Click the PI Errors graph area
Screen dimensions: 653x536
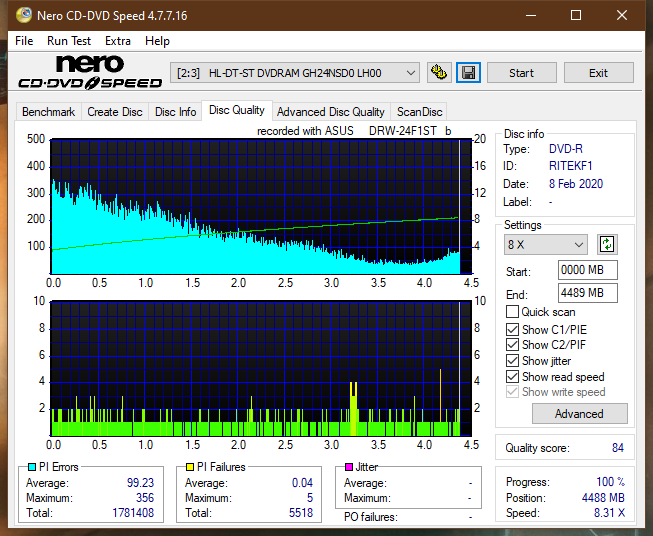[261, 207]
